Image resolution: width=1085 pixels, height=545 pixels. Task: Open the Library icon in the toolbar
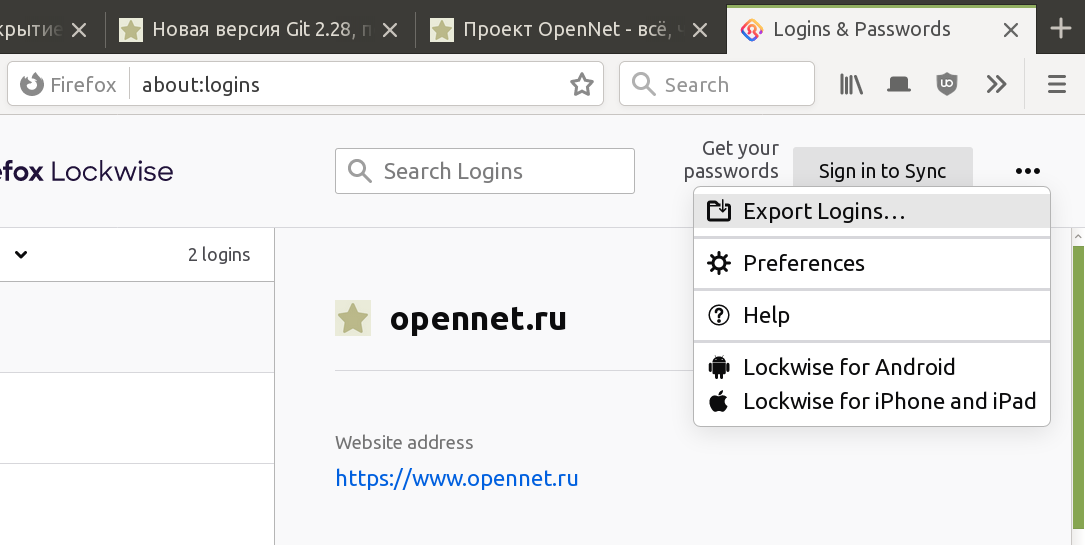(x=851, y=84)
